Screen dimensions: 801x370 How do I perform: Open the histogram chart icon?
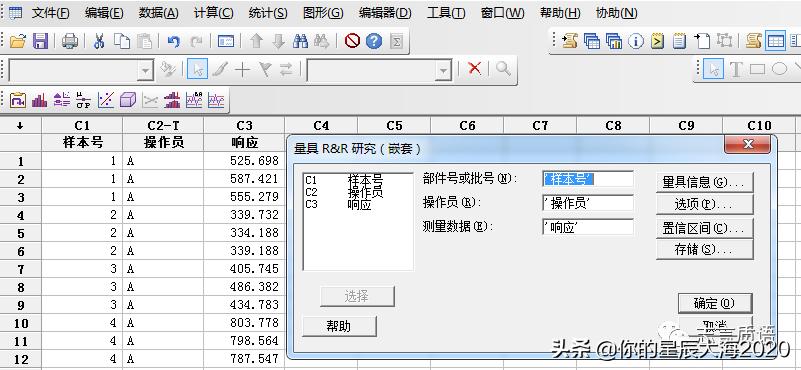[x=39, y=100]
